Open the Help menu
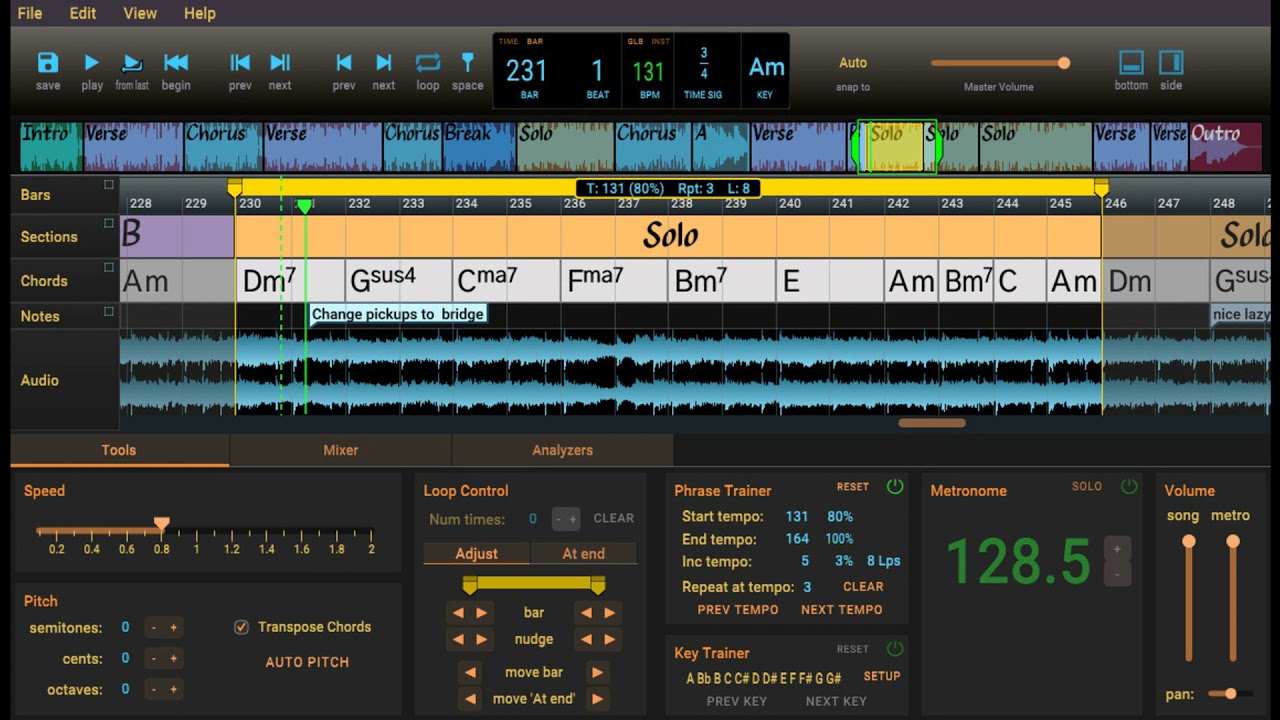This screenshot has width=1280, height=720. click(x=200, y=13)
